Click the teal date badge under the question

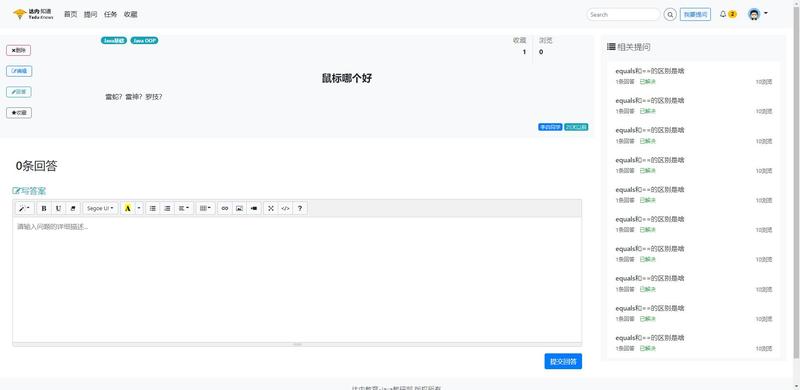(x=576, y=127)
